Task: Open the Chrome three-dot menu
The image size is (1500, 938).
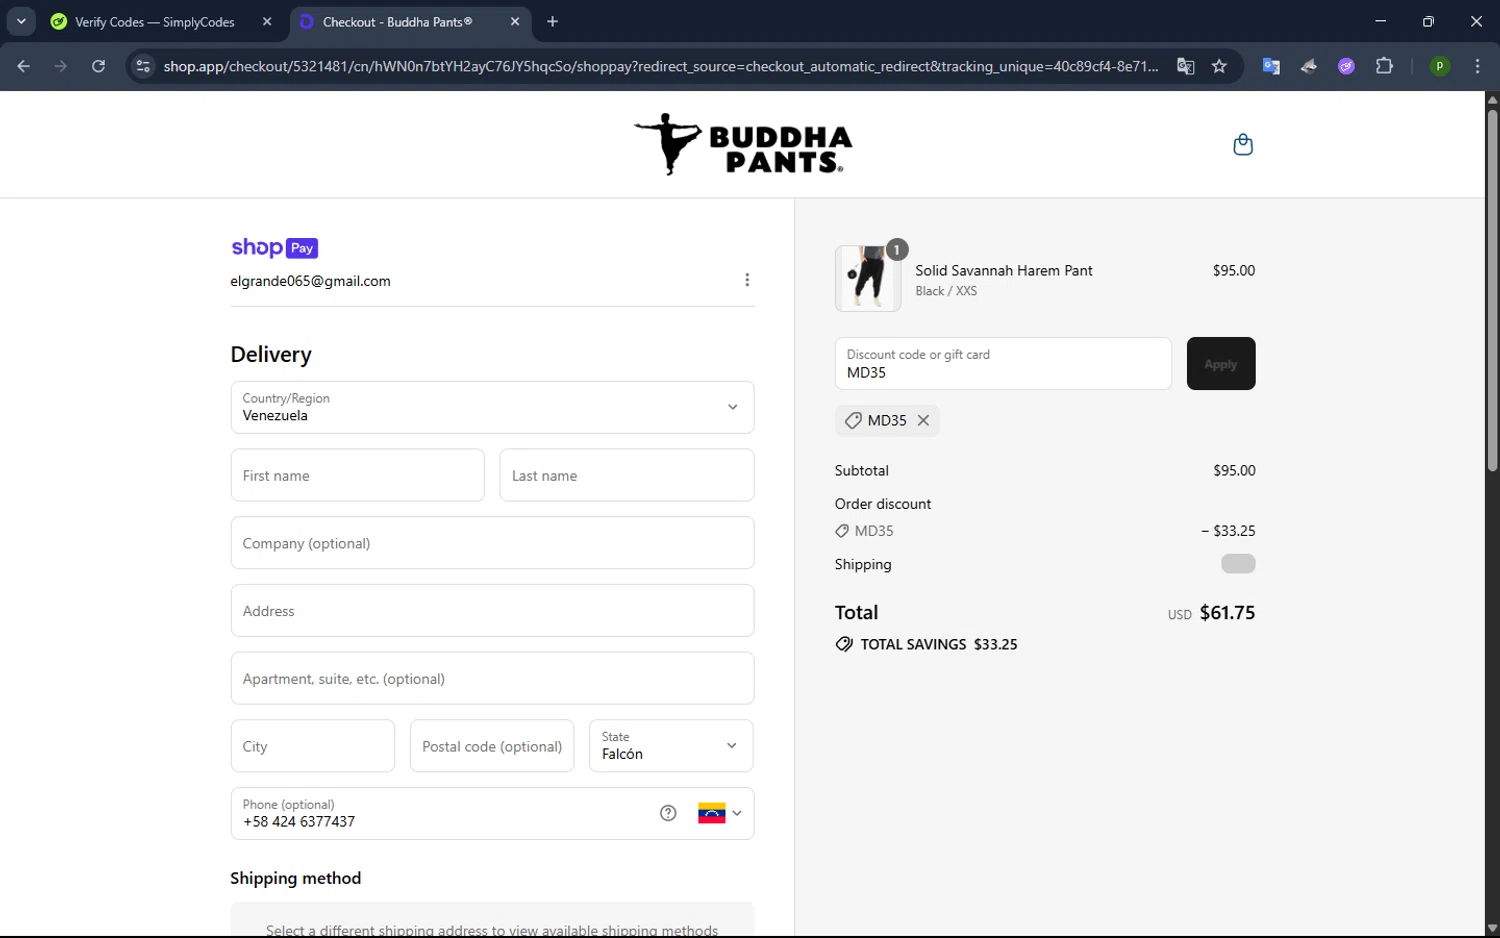Action: click(1477, 66)
